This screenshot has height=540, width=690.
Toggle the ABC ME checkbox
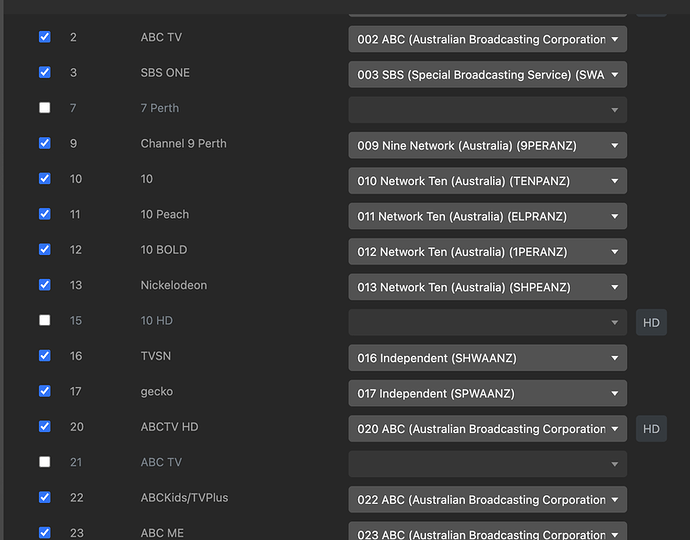point(44,533)
